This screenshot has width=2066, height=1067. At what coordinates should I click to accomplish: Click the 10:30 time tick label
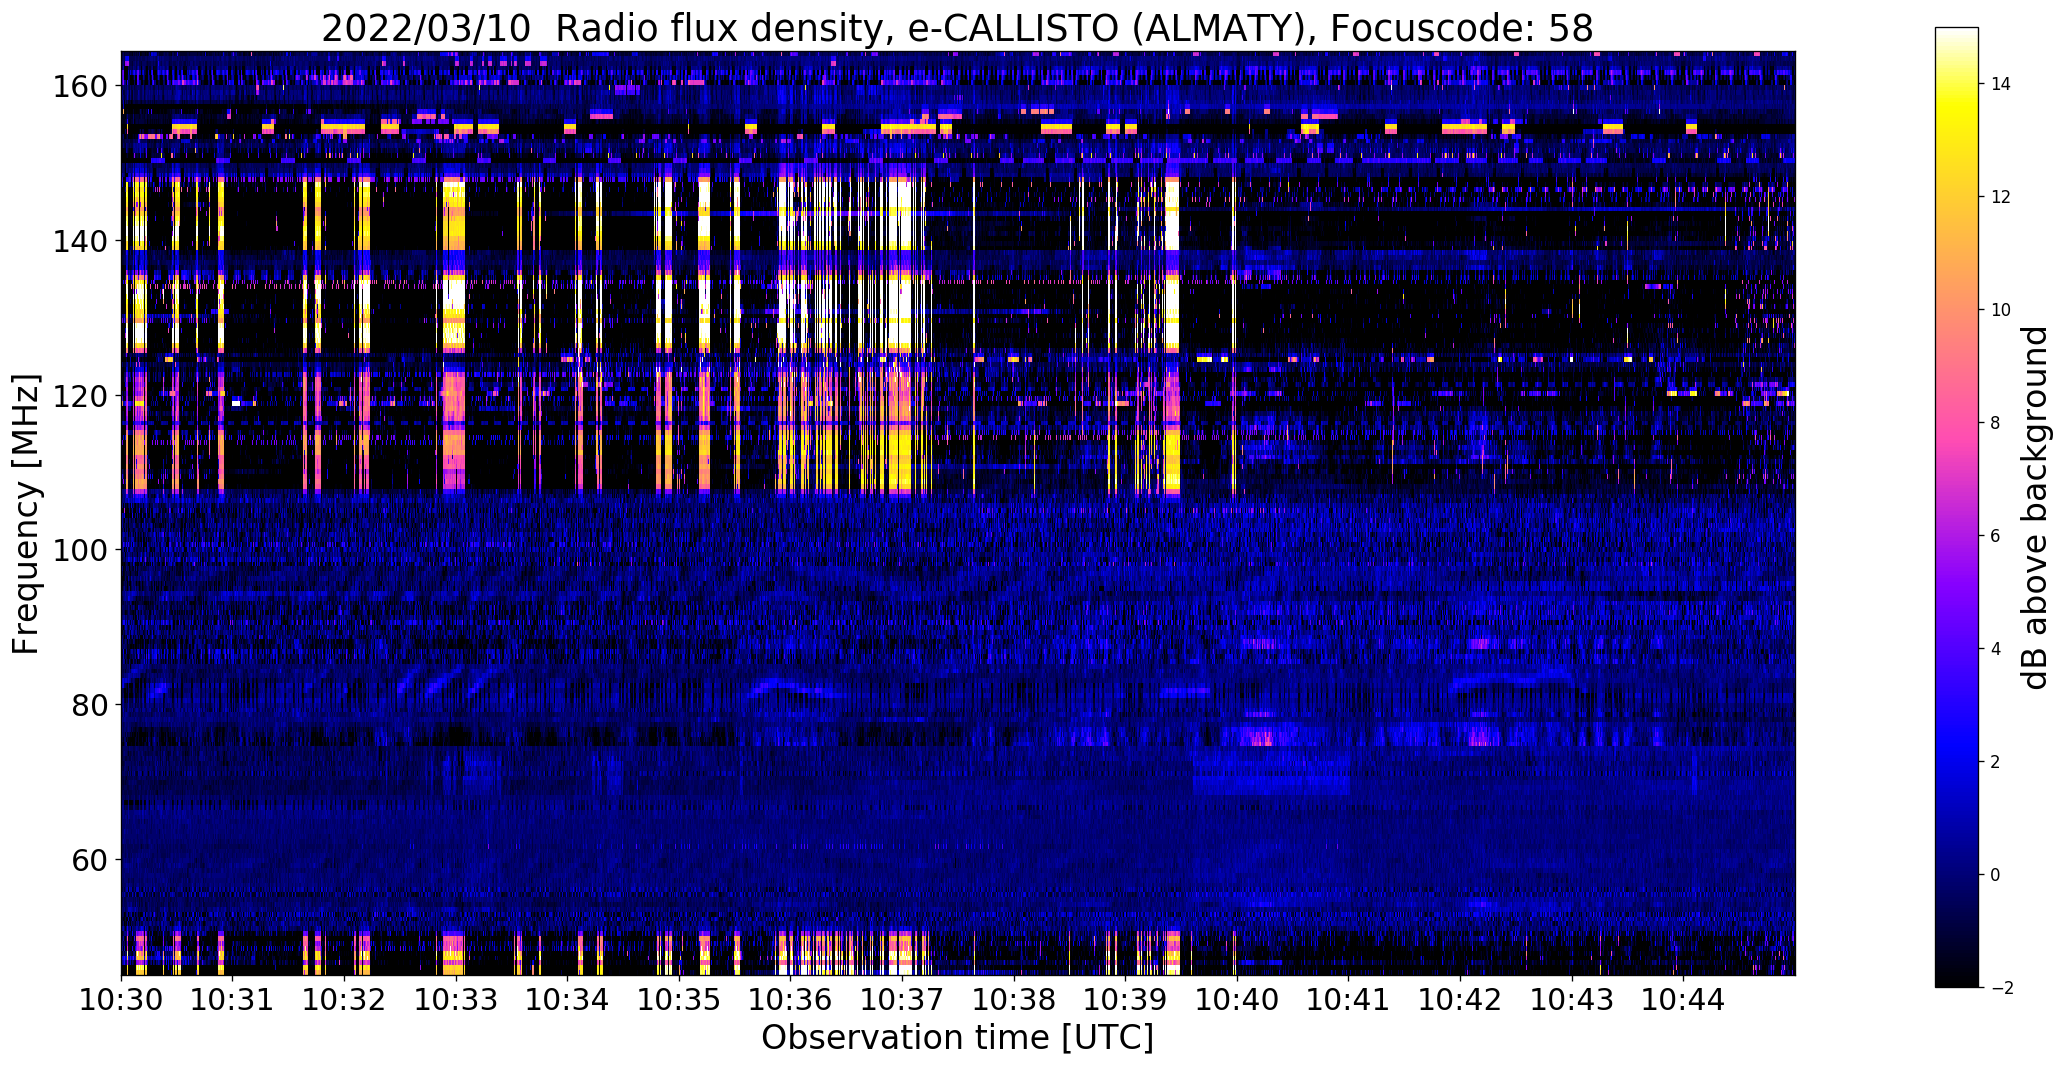(121, 999)
